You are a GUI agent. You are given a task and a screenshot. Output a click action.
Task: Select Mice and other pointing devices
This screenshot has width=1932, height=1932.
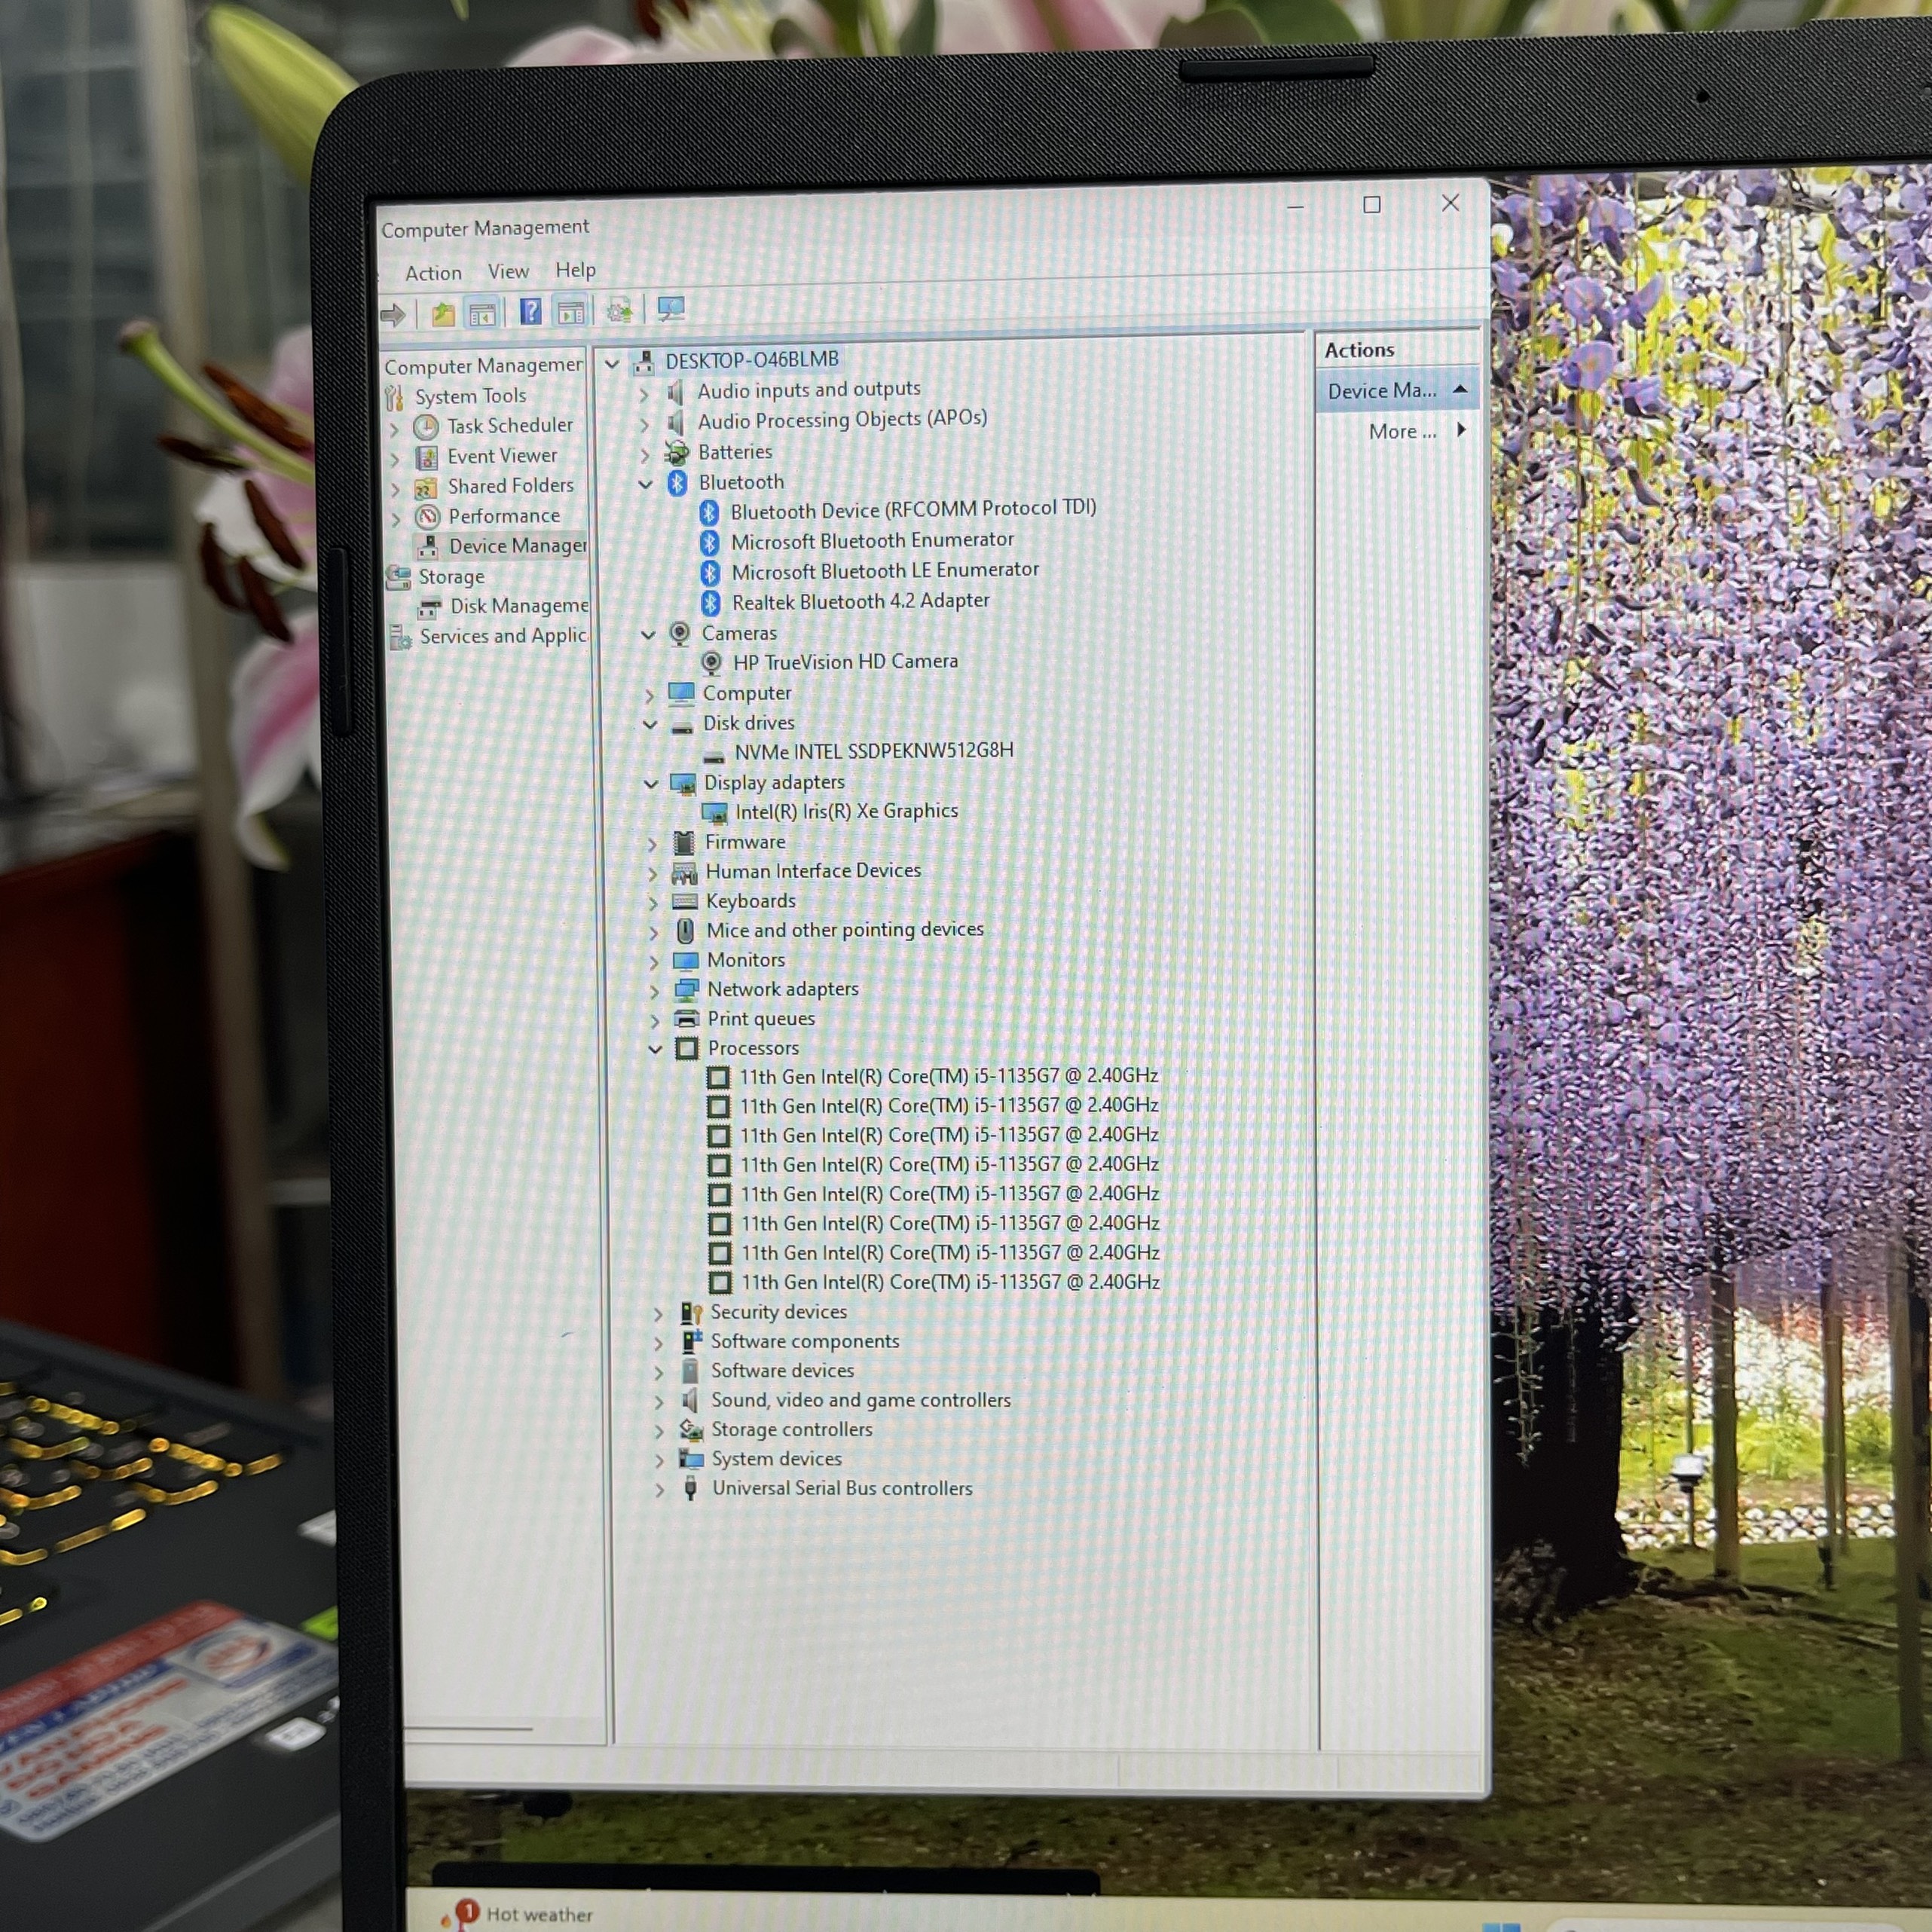845,930
